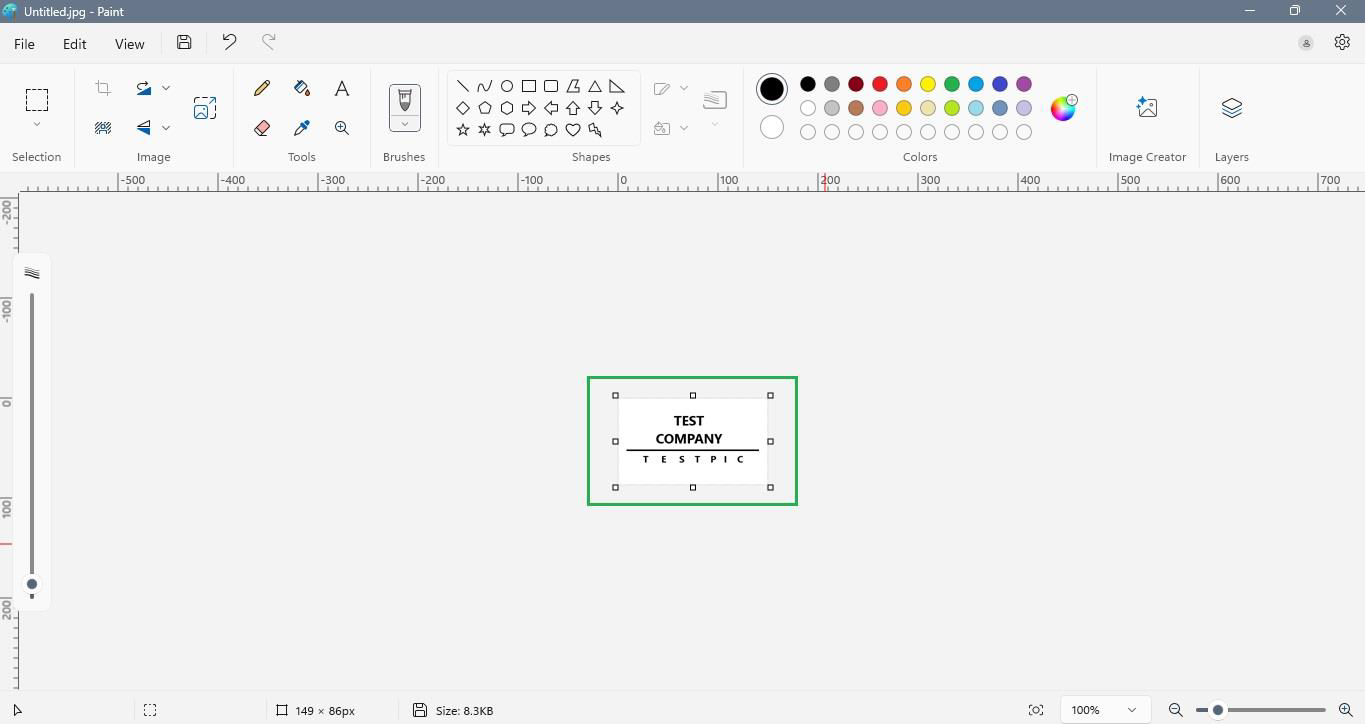This screenshot has width=1365, height=724.
Task: Select the Eraser tool
Action: tap(262, 128)
